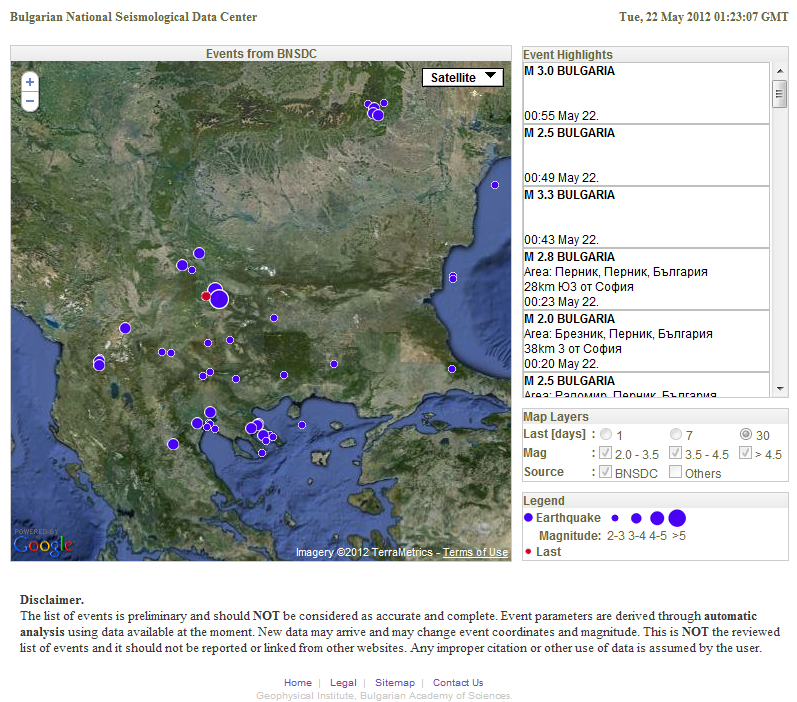Select the 30 days radio button

tap(746, 434)
